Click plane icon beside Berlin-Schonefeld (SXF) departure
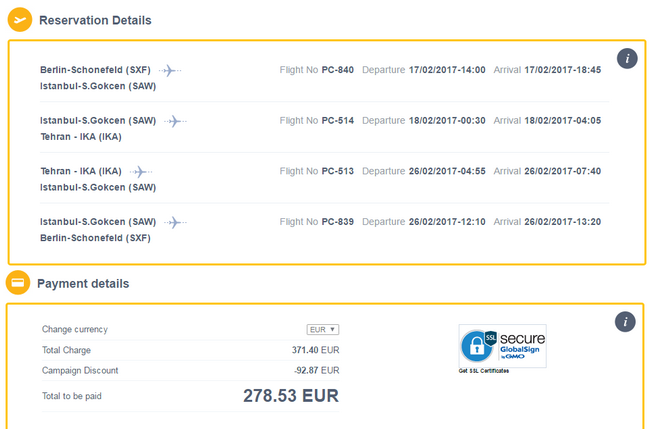 pyautogui.click(x=170, y=70)
